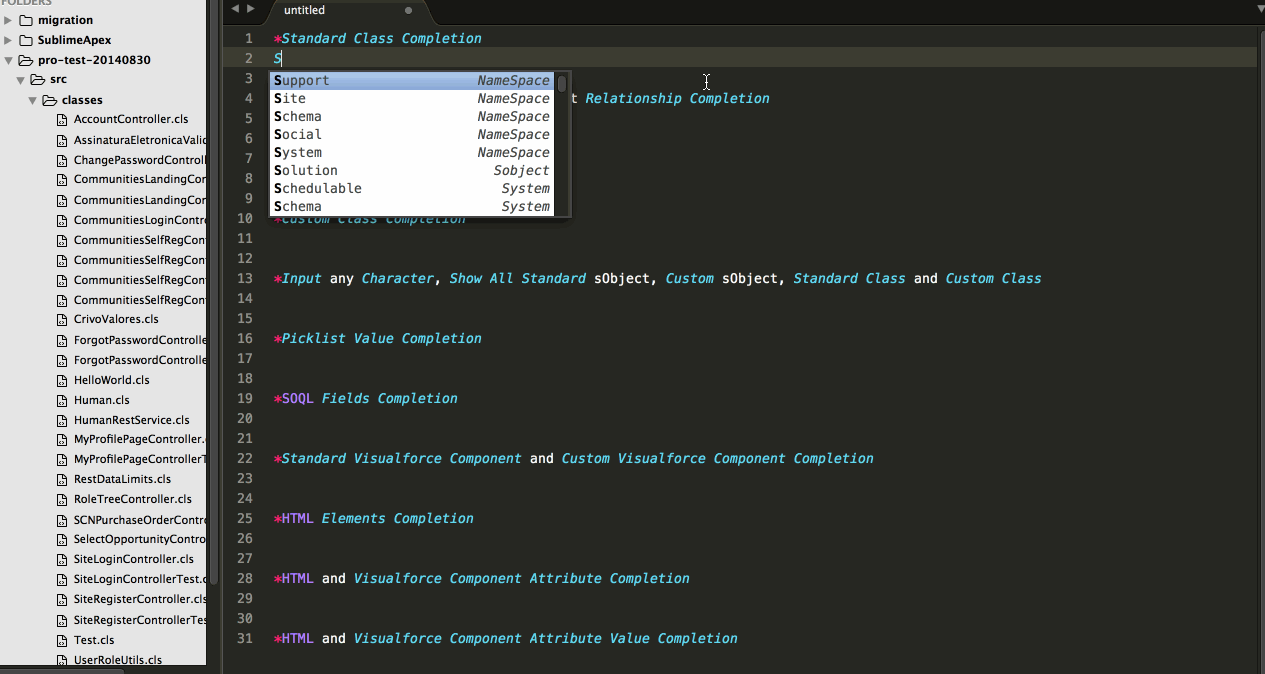
Task: Click Test.cls file icon
Action: [62, 640]
